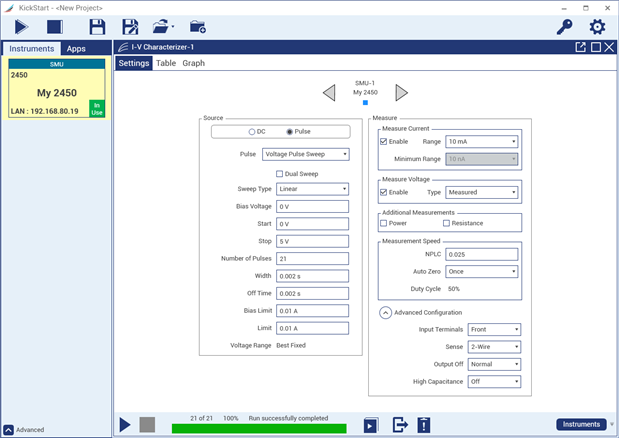Screen dimensions: 619x438
Task: Click the Save project icon in toolbar
Action: 97,27
